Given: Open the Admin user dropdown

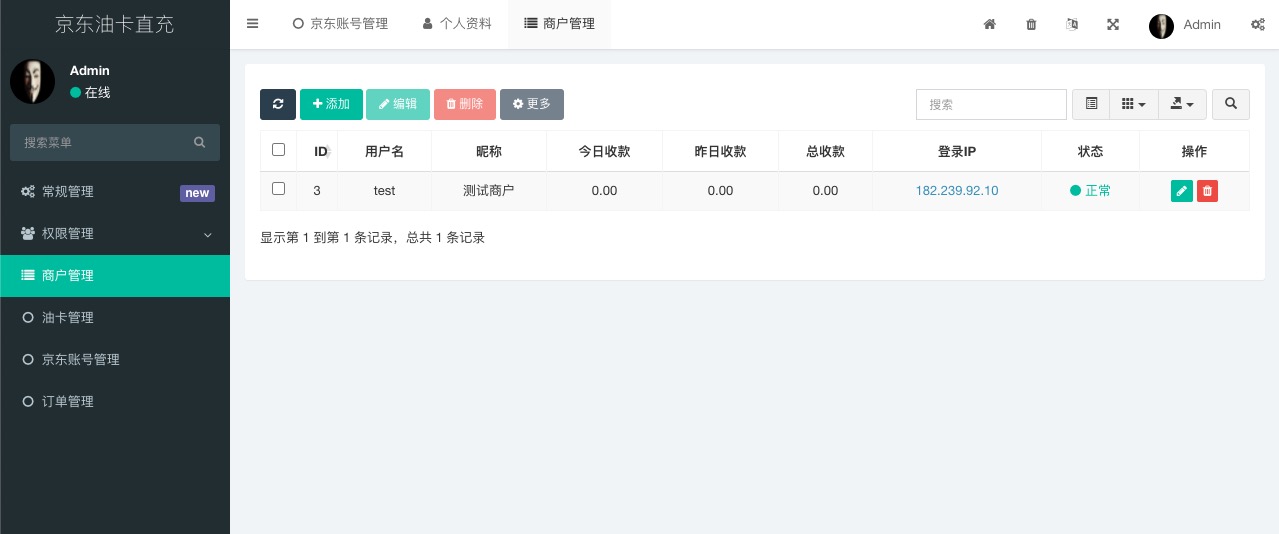Looking at the screenshot, I should (1185, 25).
